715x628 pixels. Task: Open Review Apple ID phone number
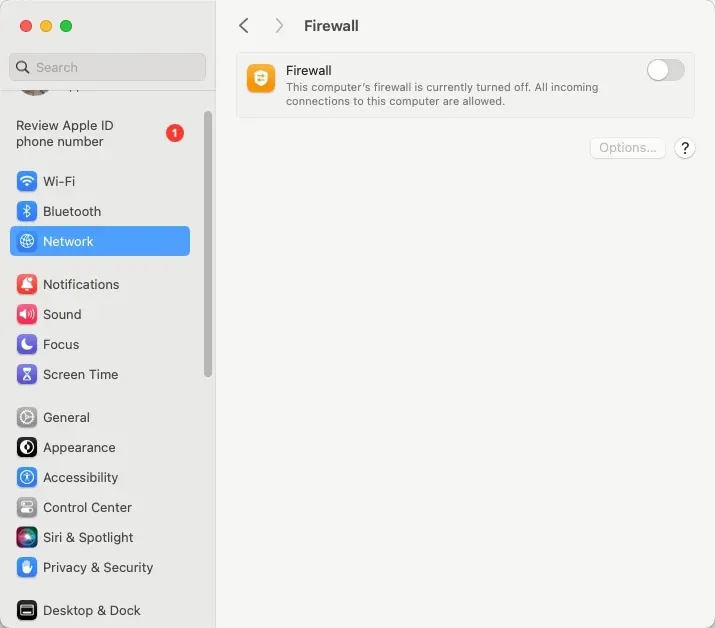100,133
